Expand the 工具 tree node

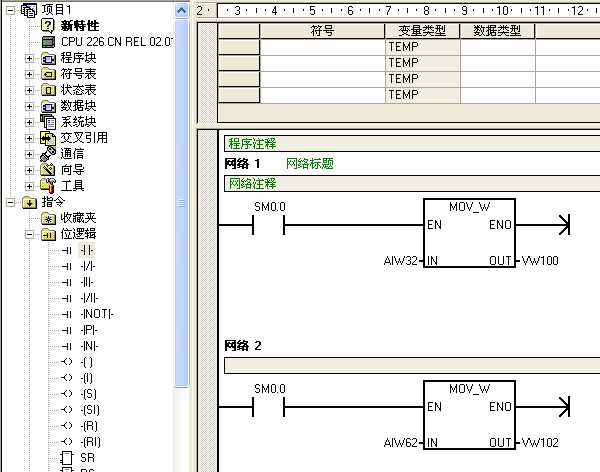coord(29,186)
